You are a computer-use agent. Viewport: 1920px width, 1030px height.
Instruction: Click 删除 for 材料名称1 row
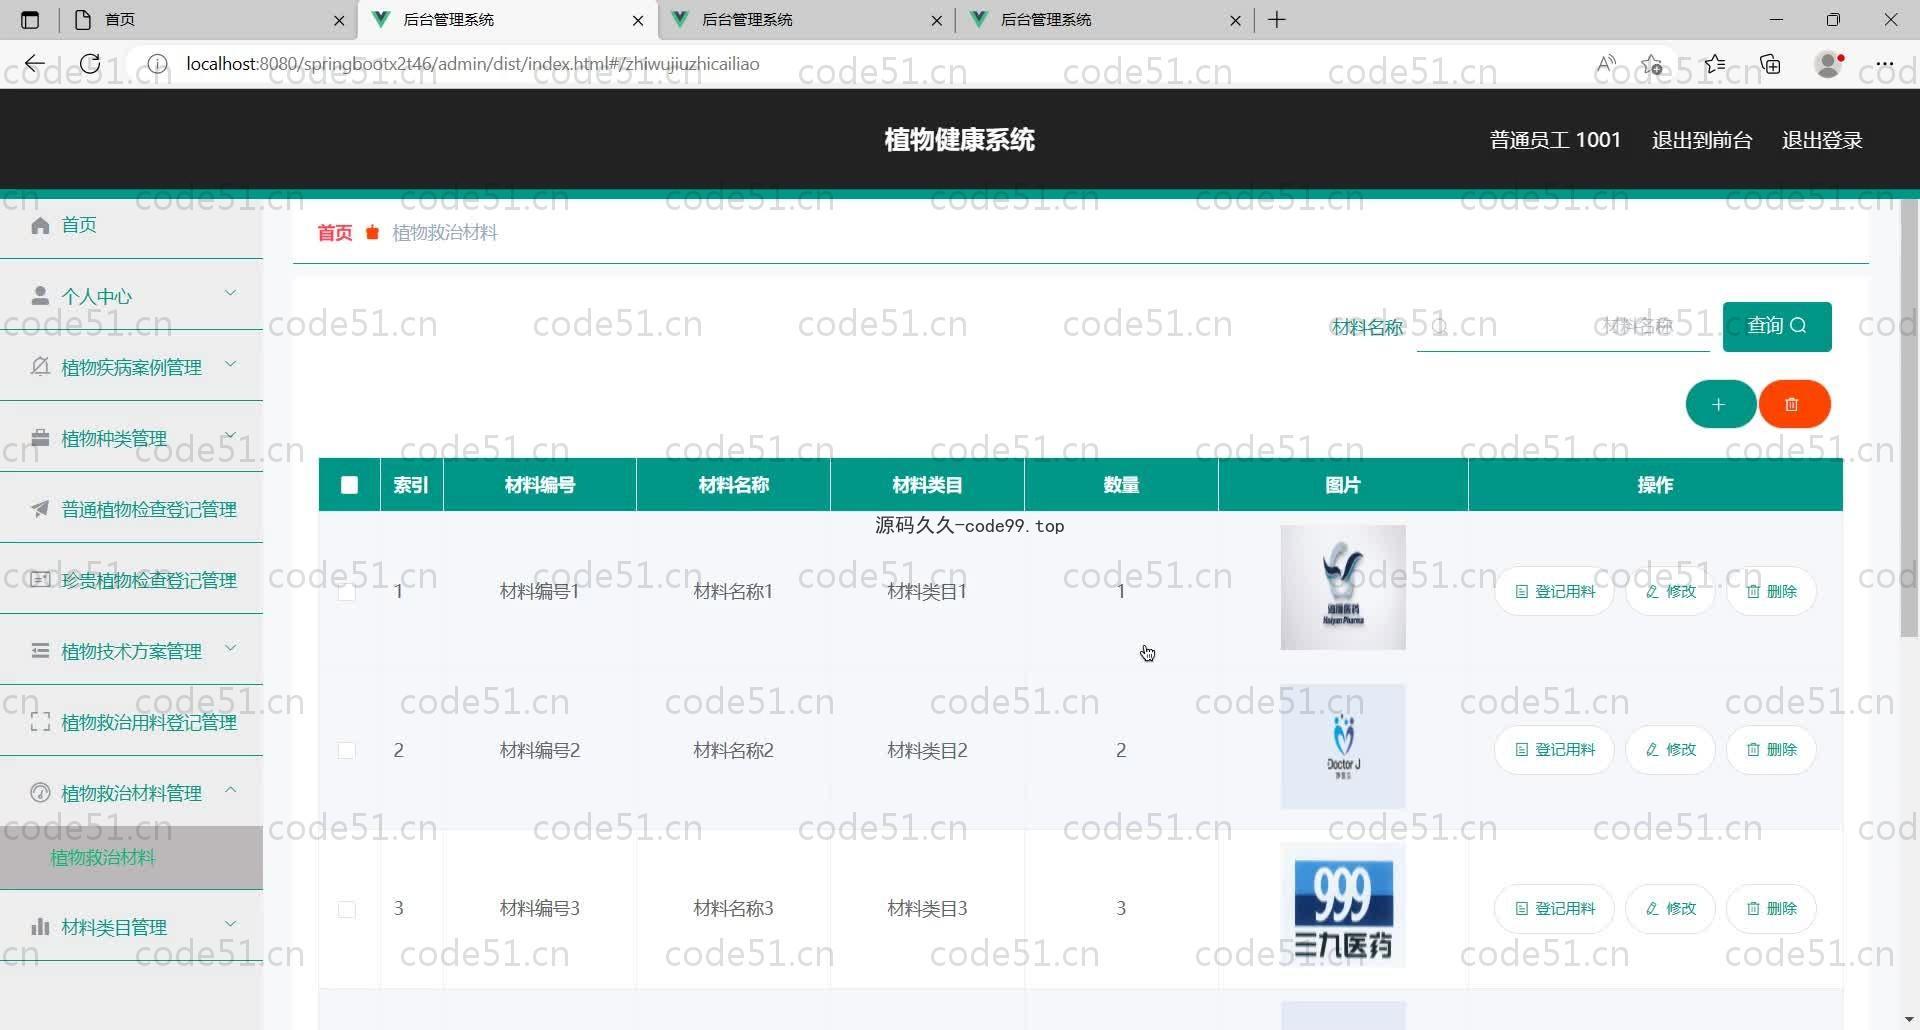[x=1771, y=592]
